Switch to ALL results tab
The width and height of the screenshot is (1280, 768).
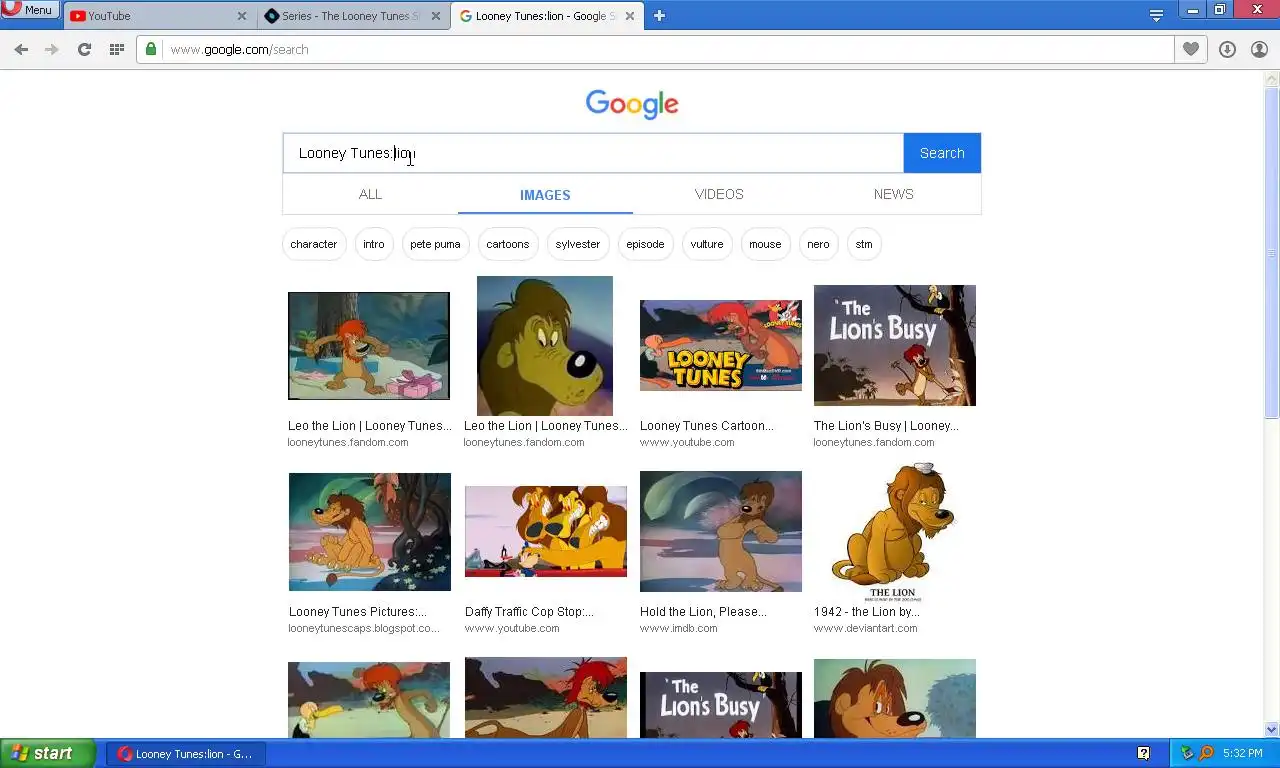click(x=370, y=194)
